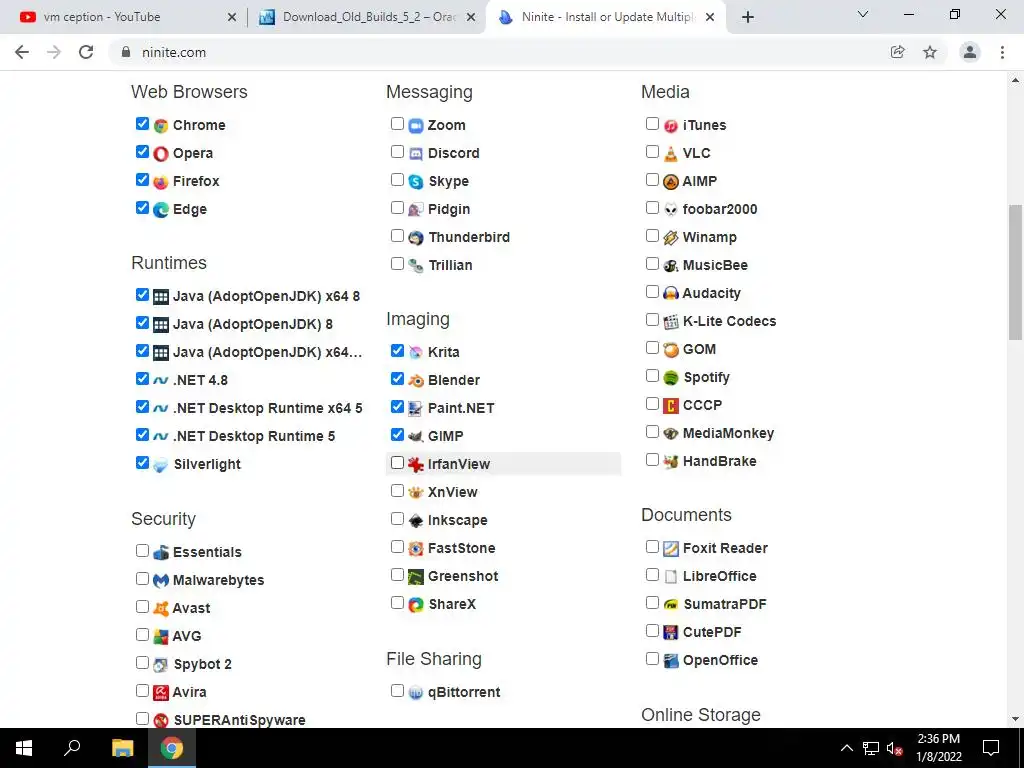Click the ShareX logo icon
1024x768 pixels.
416,605
